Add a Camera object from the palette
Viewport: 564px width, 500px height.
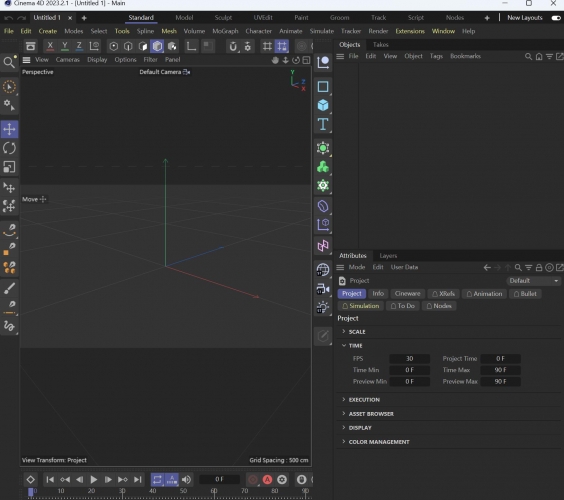[323, 288]
